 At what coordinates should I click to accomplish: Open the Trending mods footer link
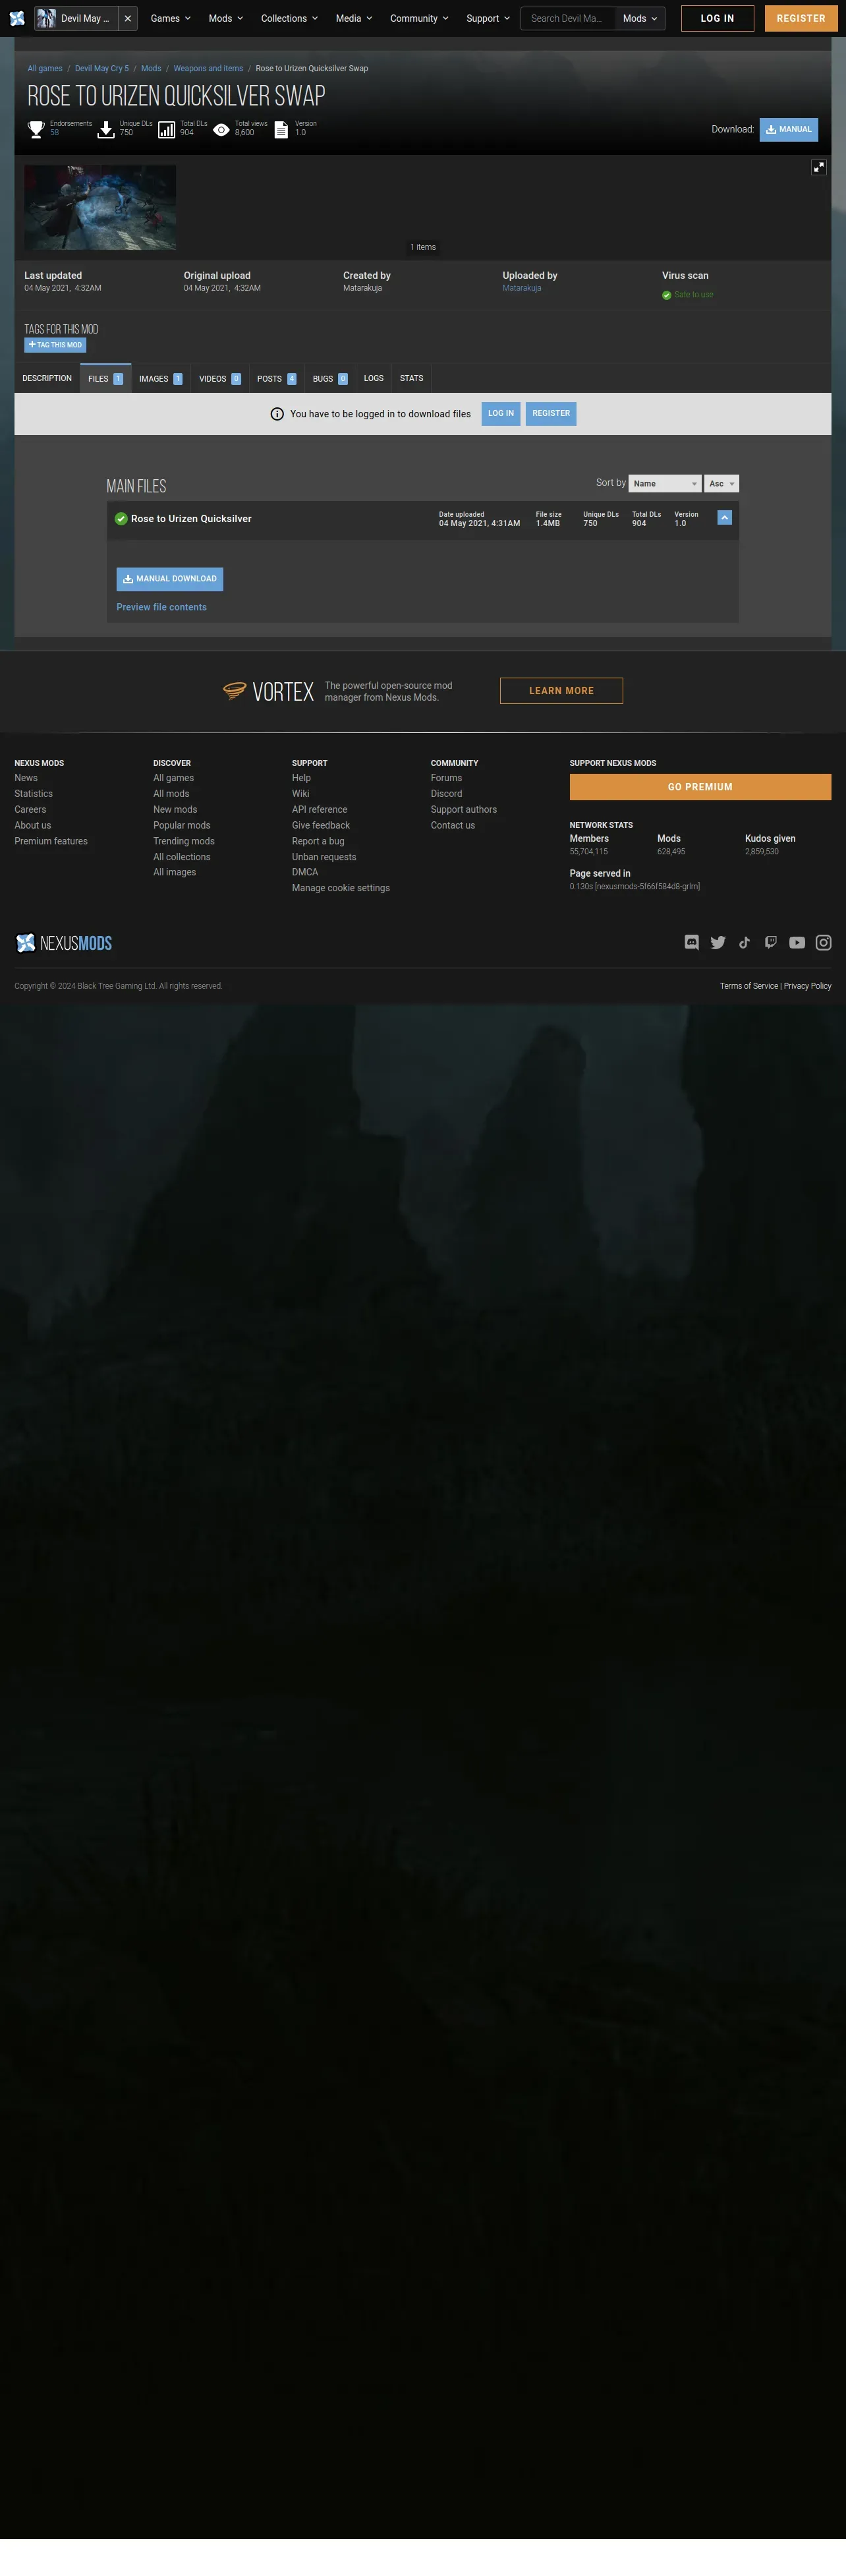pos(184,841)
